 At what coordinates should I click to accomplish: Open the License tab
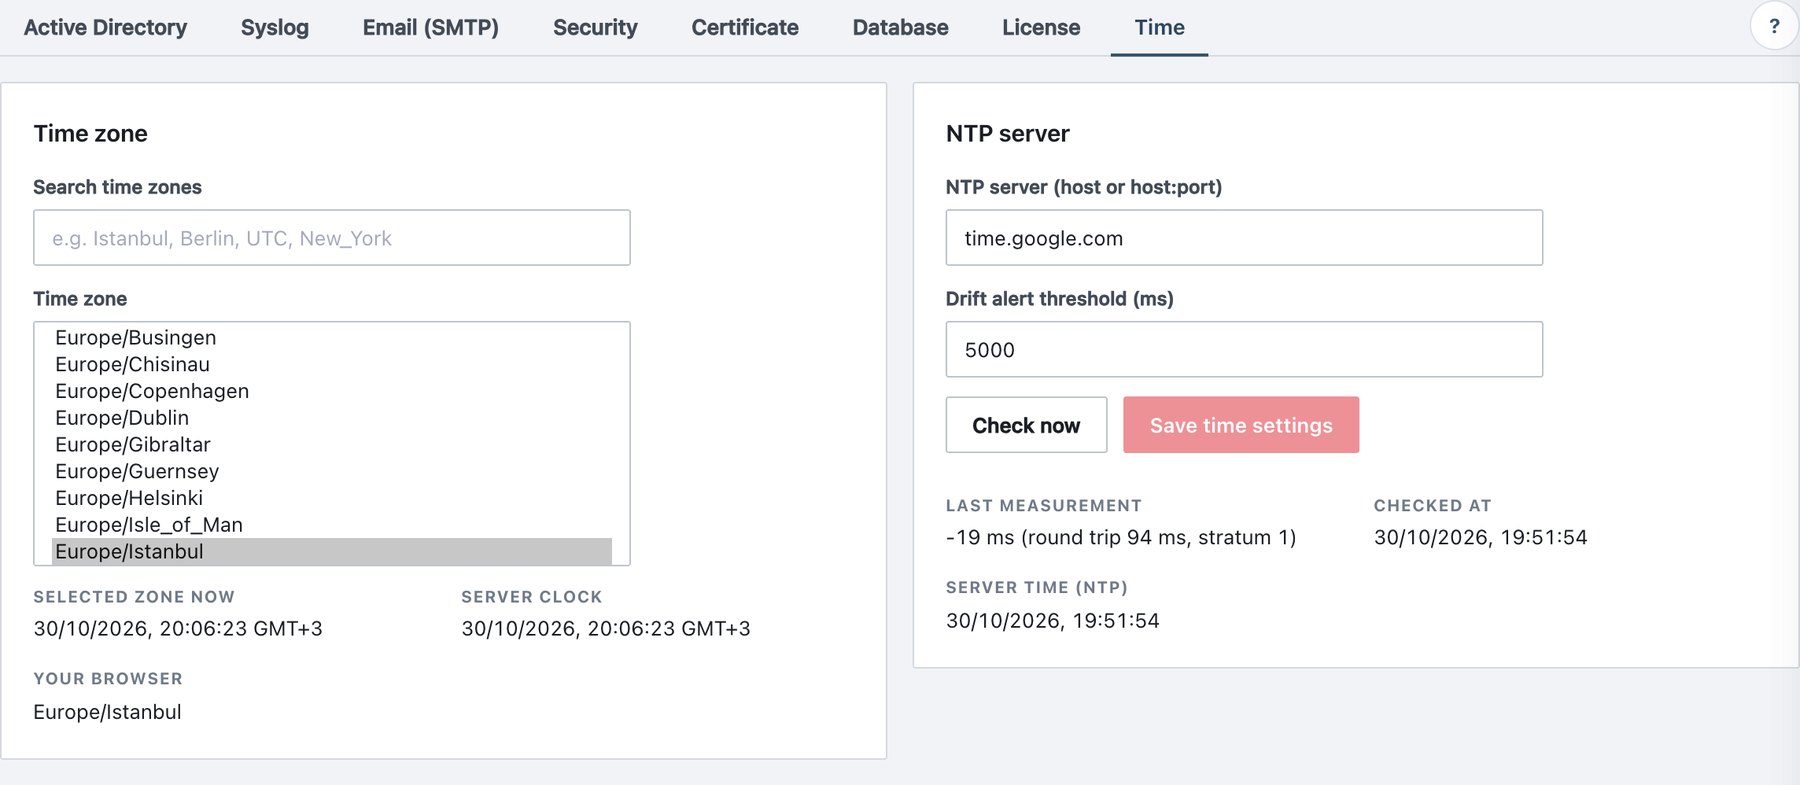point(1041,27)
